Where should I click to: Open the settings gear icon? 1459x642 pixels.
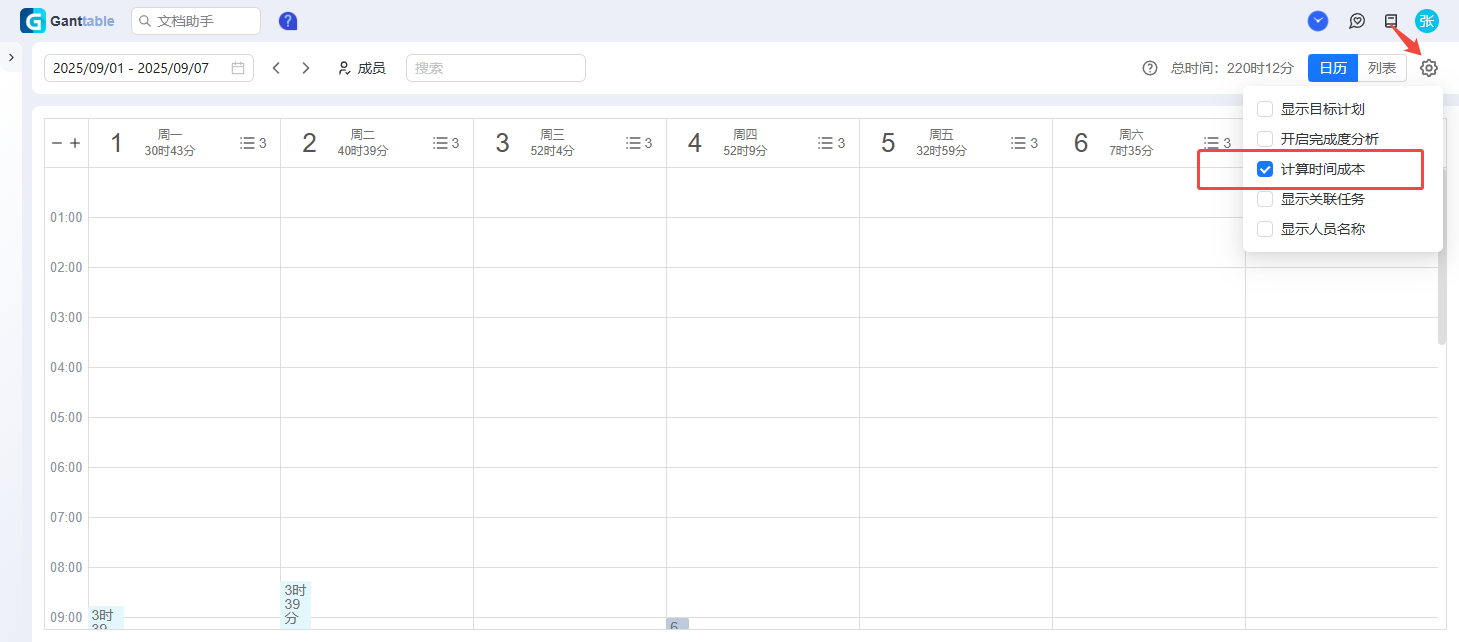tap(1429, 68)
